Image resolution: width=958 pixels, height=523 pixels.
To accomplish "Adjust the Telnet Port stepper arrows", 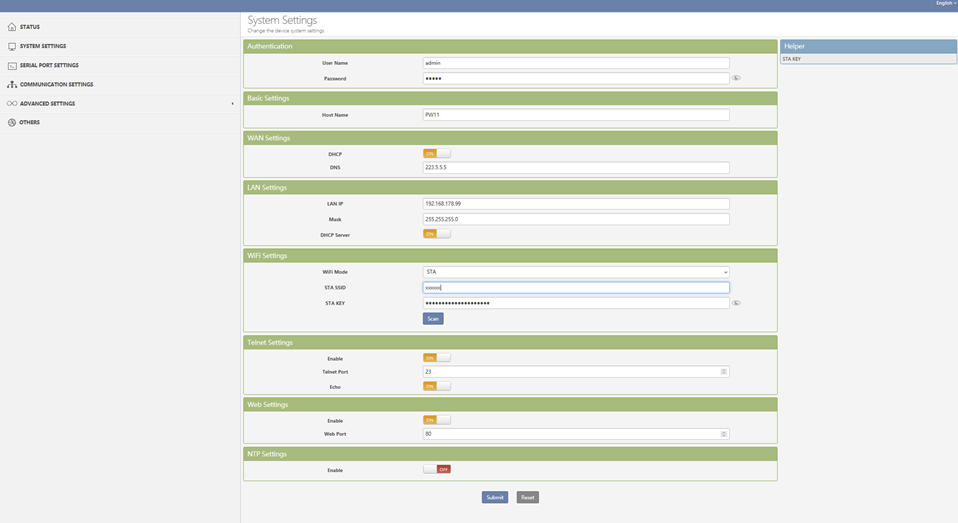I will pyautogui.click(x=723, y=371).
